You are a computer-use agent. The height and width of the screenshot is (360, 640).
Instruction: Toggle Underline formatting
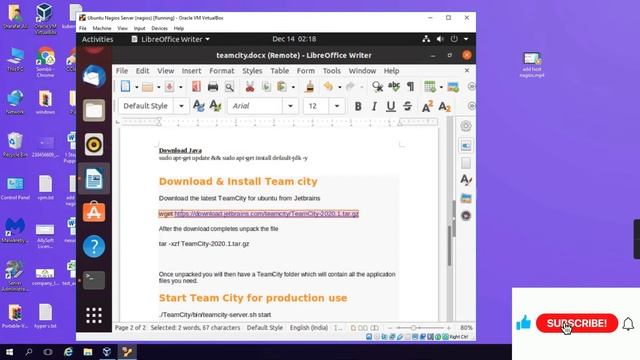coord(391,106)
